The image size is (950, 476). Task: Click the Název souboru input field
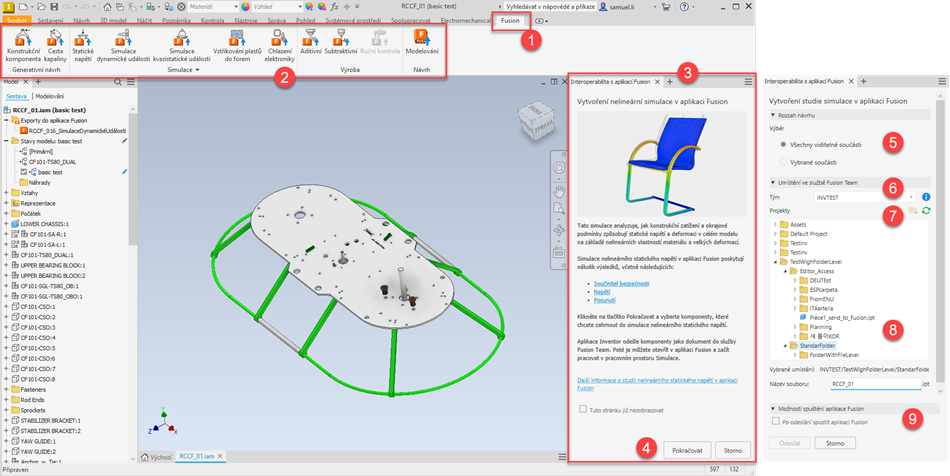(875, 384)
